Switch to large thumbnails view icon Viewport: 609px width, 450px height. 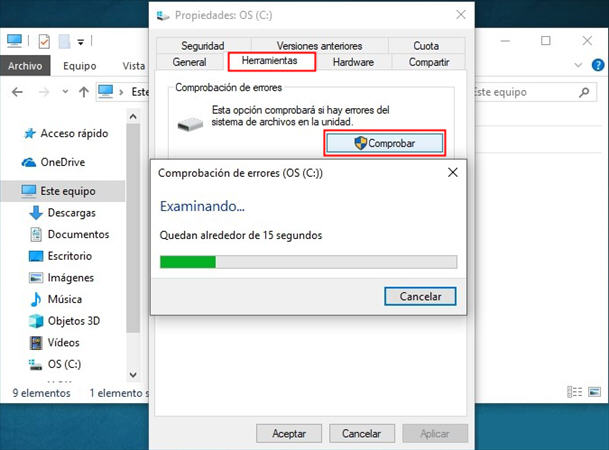(x=594, y=392)
